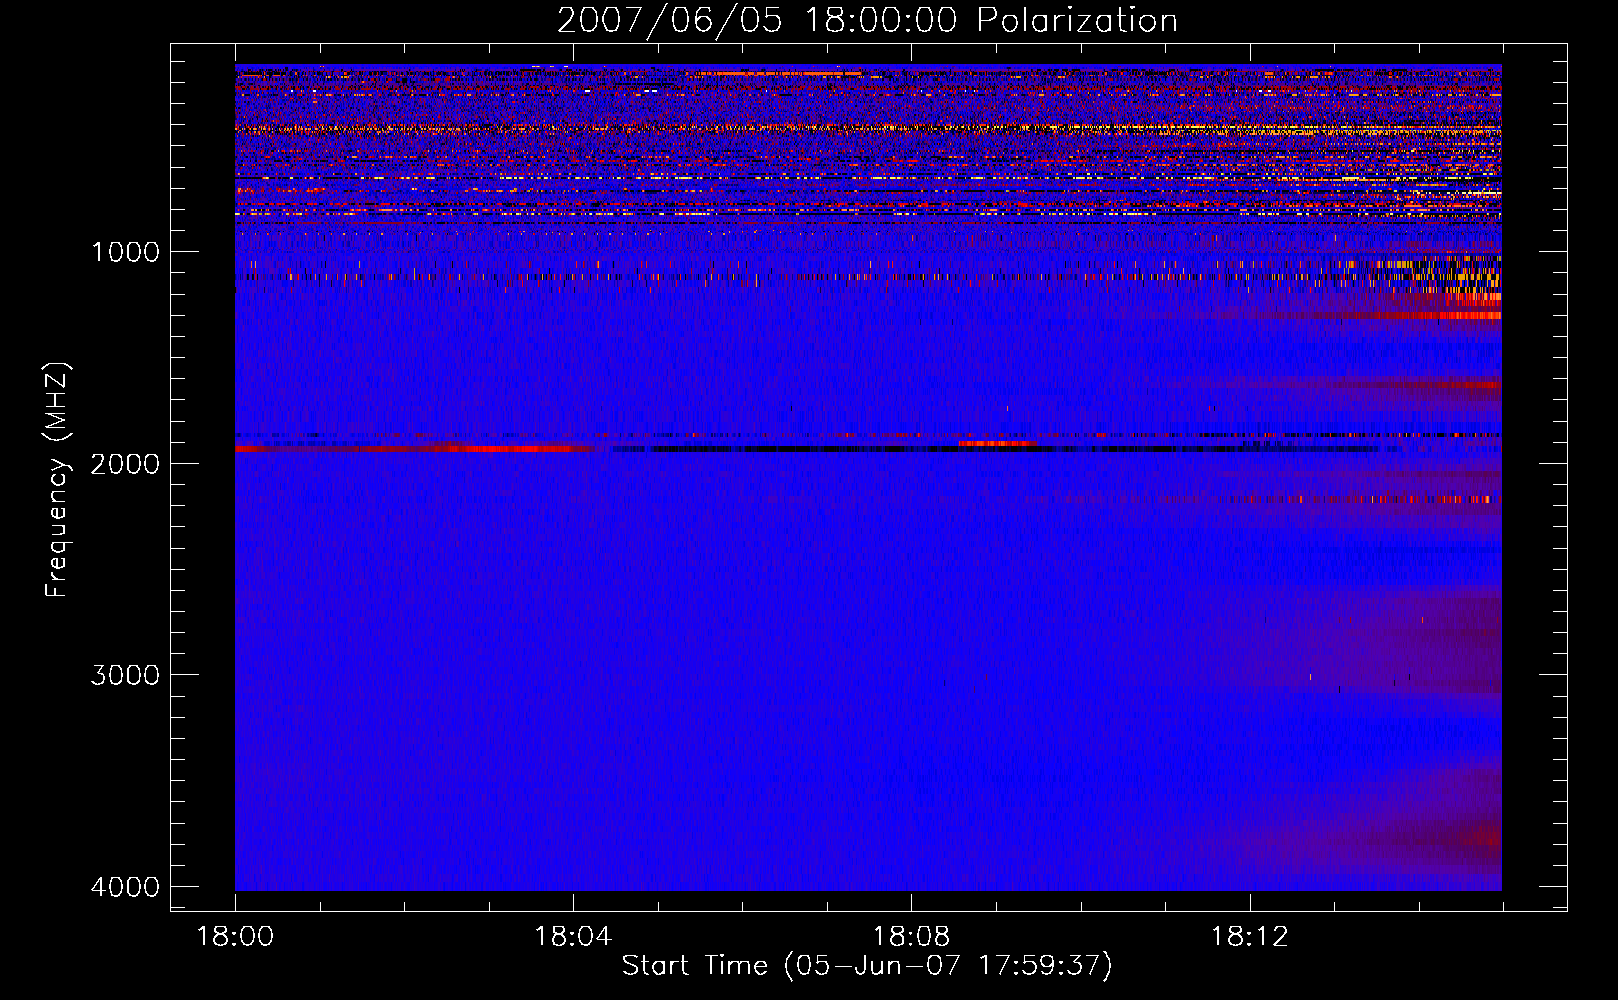Click the 2000 frequency tick label

coord(125,463)
